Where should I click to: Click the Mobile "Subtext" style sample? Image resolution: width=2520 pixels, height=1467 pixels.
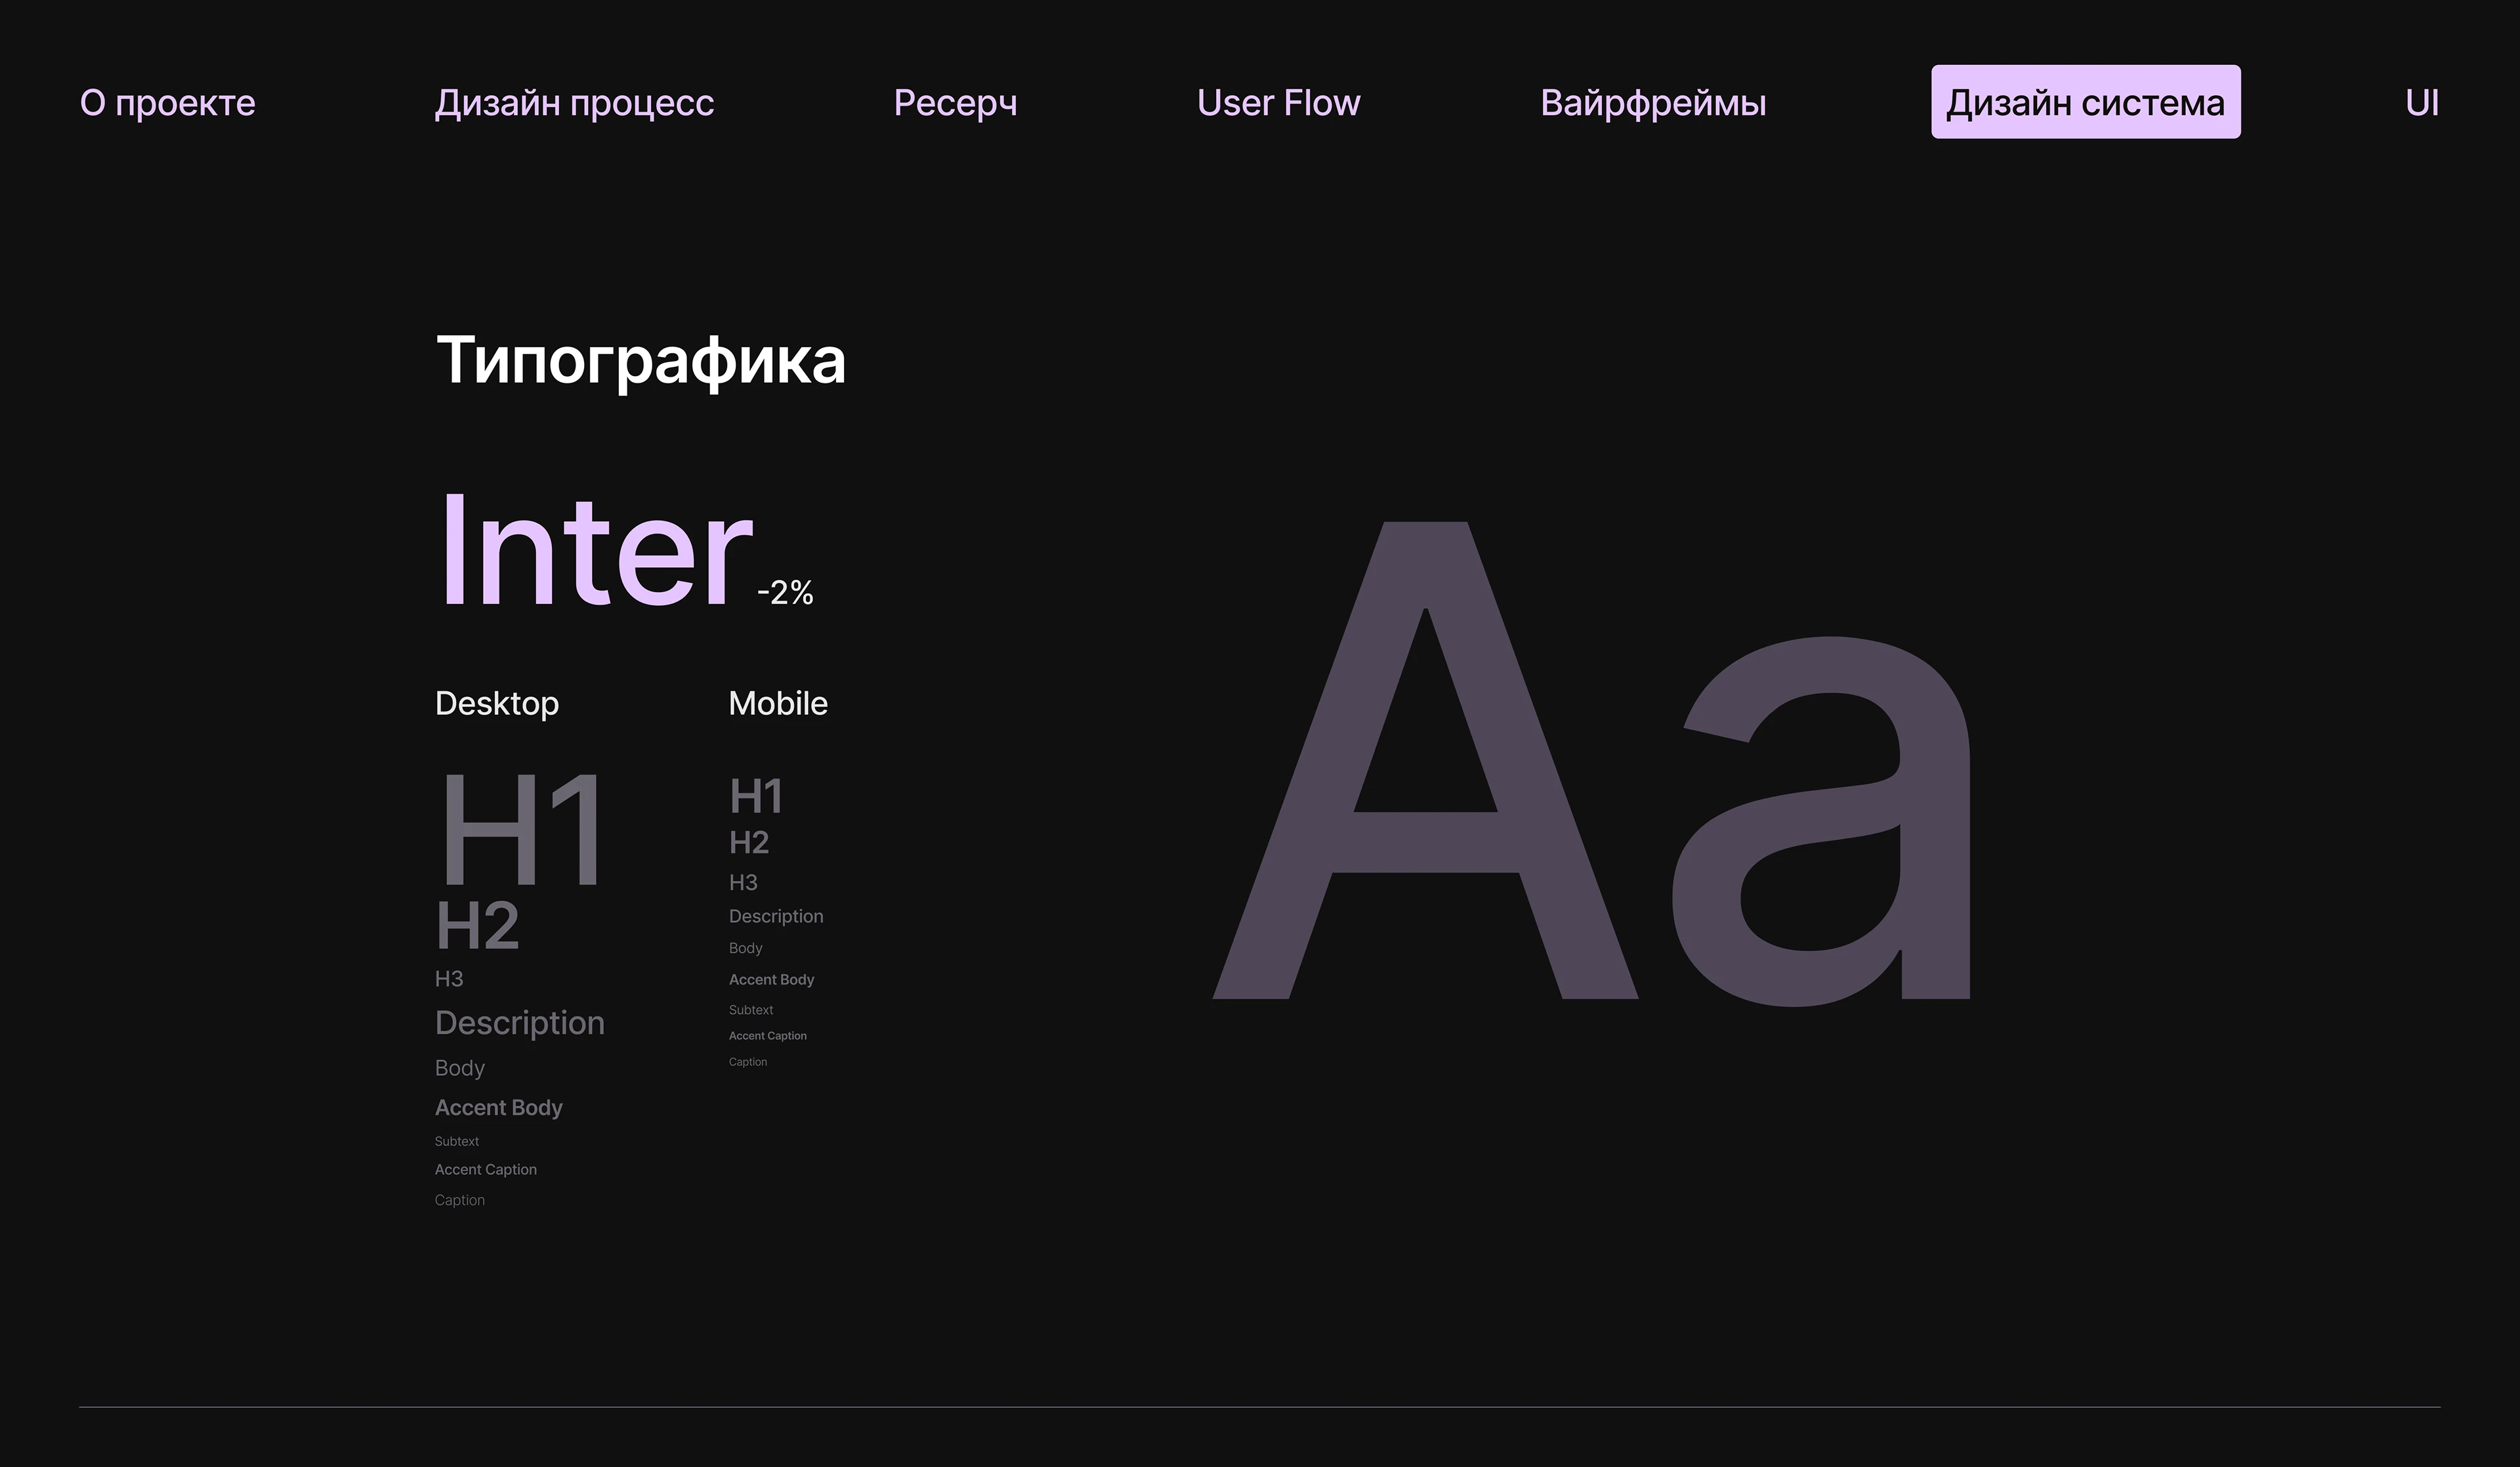[751, 1009]
